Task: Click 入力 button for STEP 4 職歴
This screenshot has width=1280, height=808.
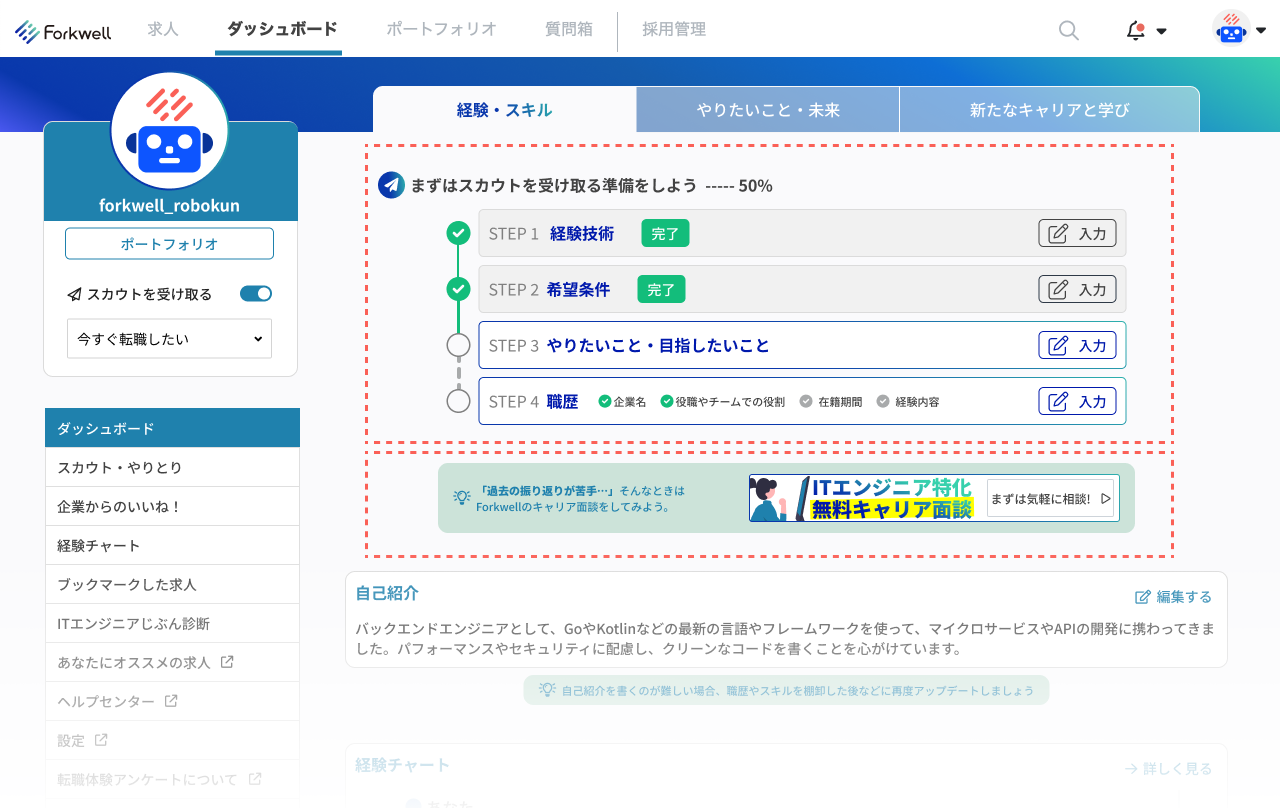Action: (x=1077, y=401)
